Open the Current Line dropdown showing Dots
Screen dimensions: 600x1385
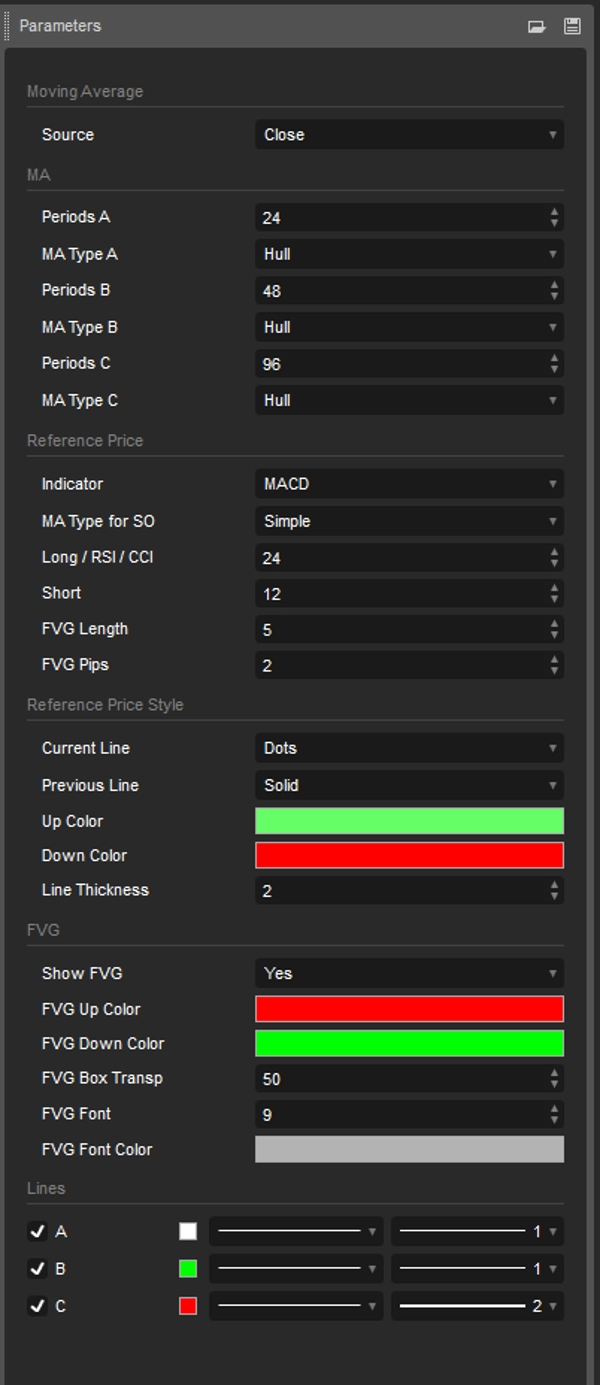click(409, 748)
